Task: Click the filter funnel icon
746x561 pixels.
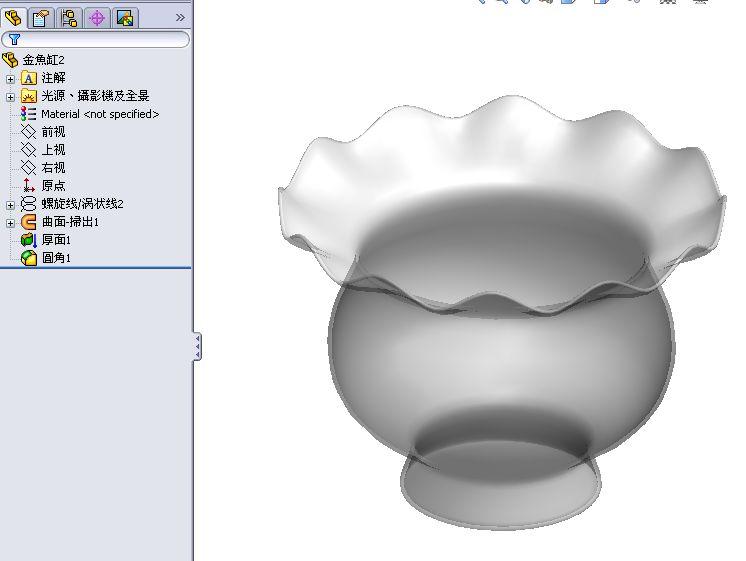Action: coord(15,39)
